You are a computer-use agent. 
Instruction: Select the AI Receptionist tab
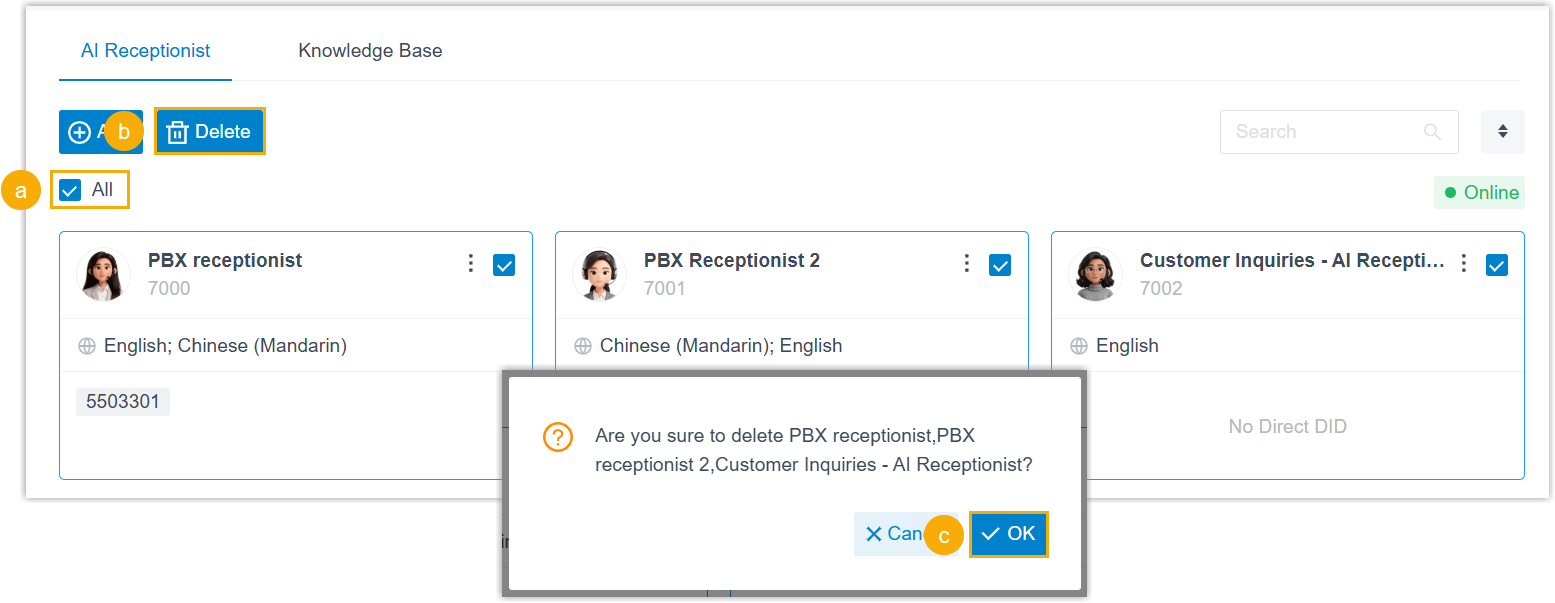point(145,51)
